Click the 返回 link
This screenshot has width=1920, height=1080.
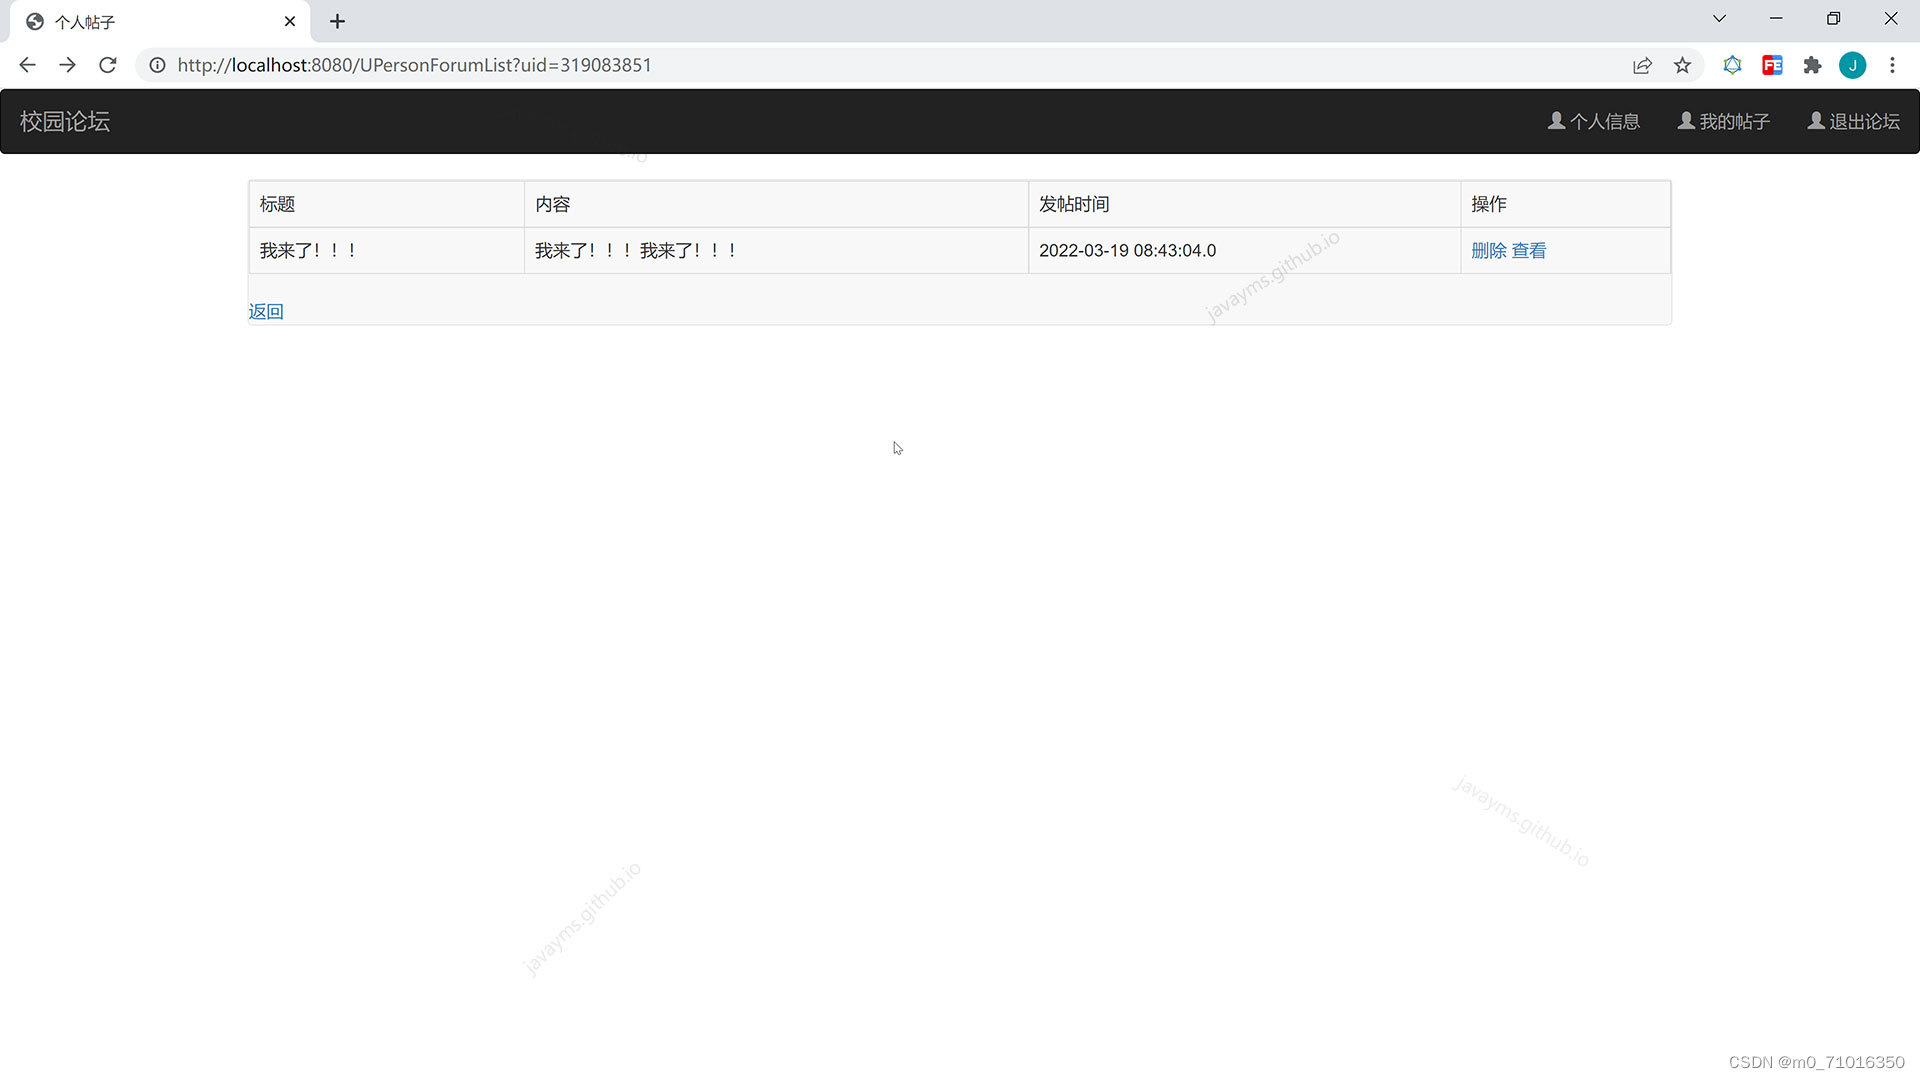click(266, 311)
